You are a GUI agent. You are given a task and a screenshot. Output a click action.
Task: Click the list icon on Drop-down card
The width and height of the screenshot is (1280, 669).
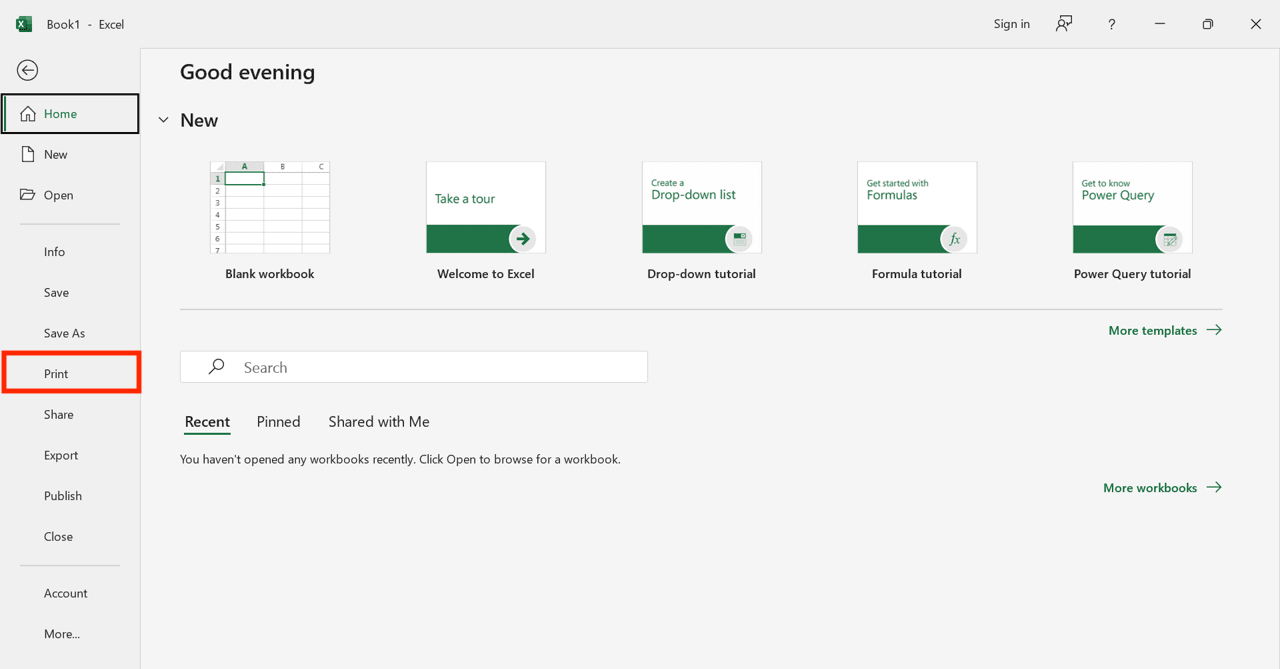tap(739, 239)
